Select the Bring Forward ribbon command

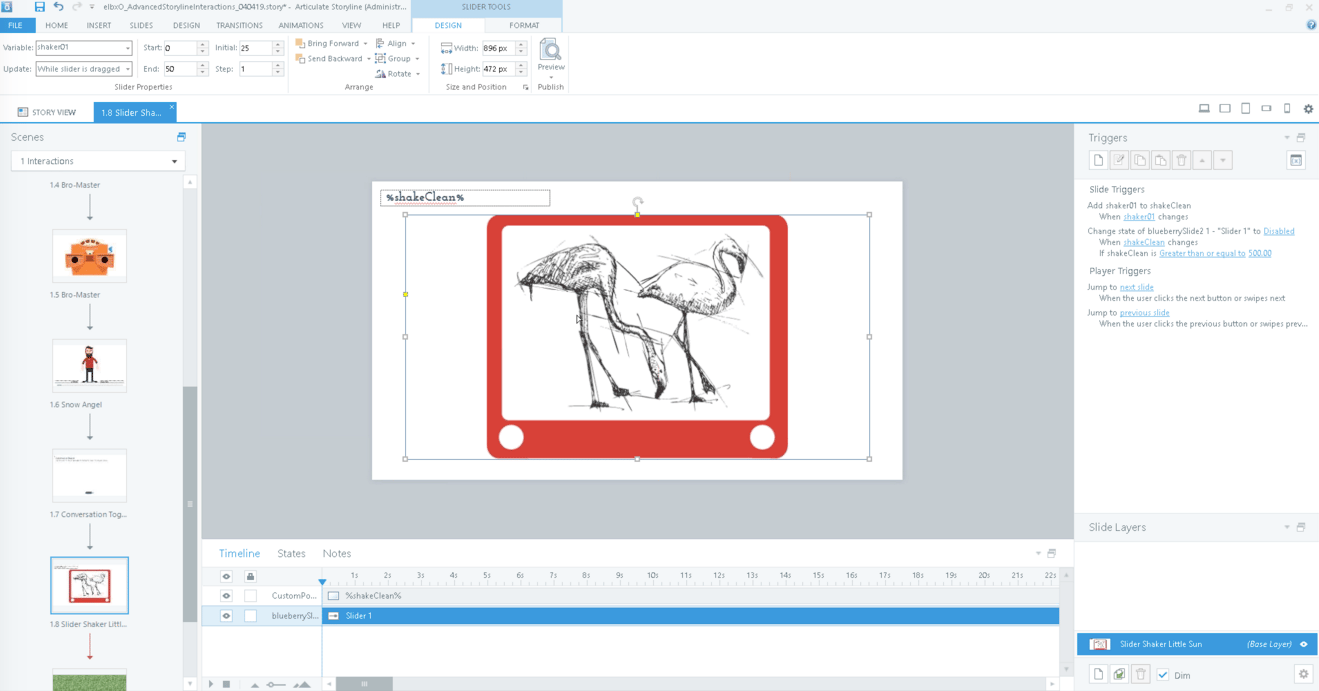pos(330,43)
